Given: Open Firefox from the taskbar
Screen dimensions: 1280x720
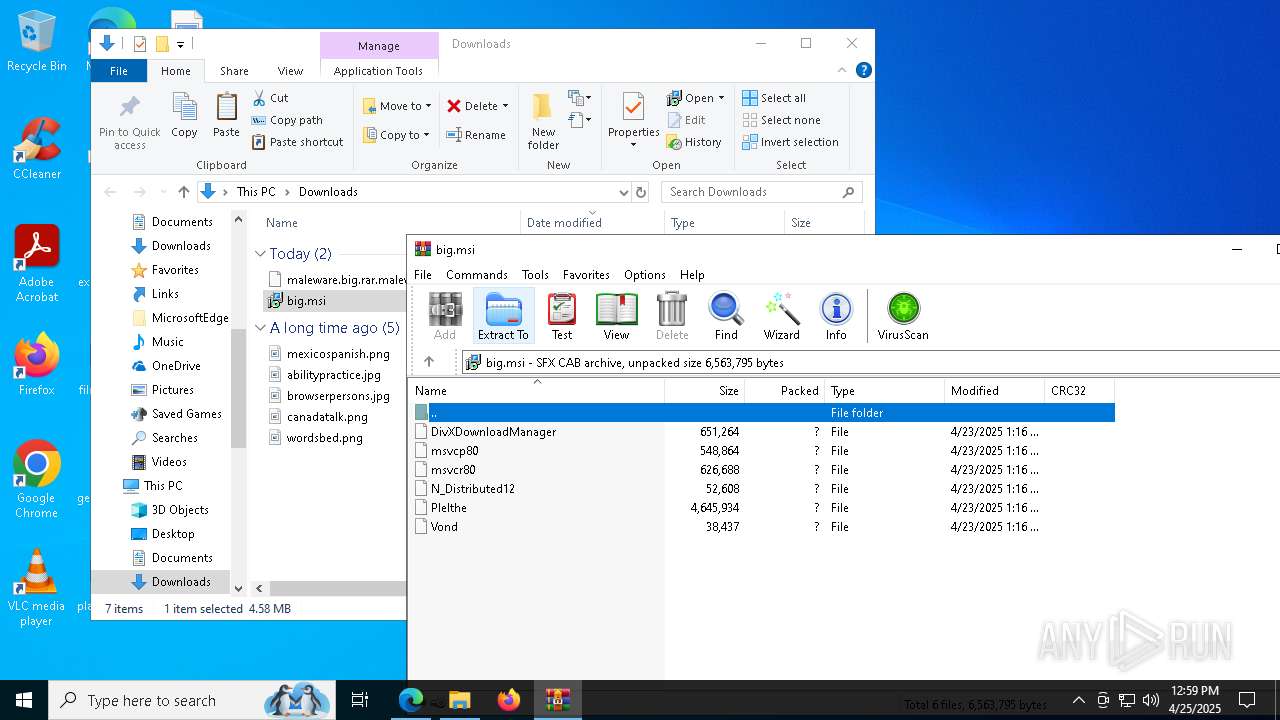Looking at the screenshot, I should click(509, 700).
